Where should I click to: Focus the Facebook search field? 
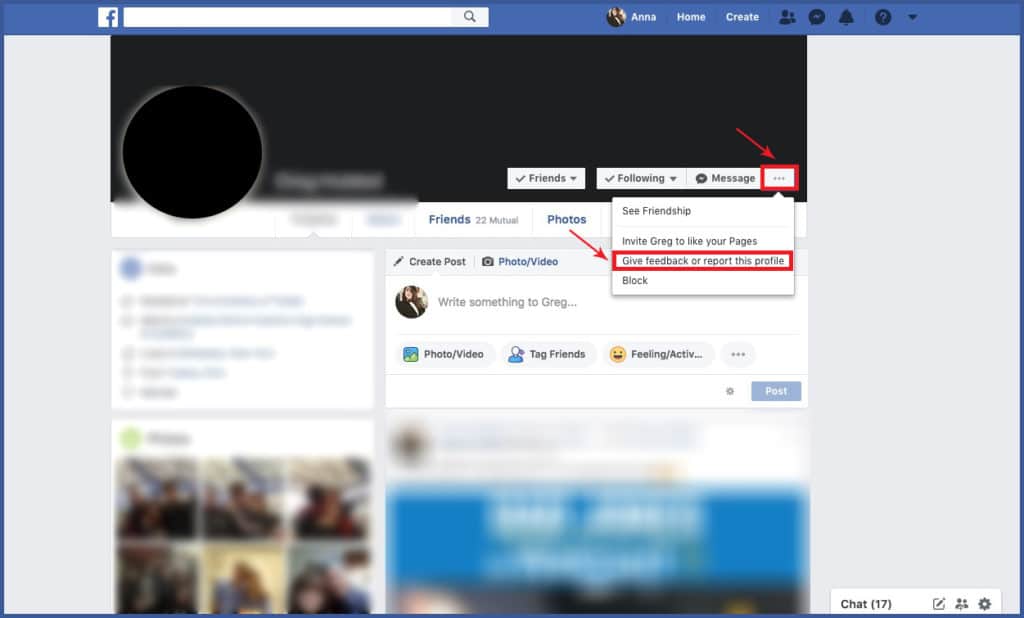(287, 17)
